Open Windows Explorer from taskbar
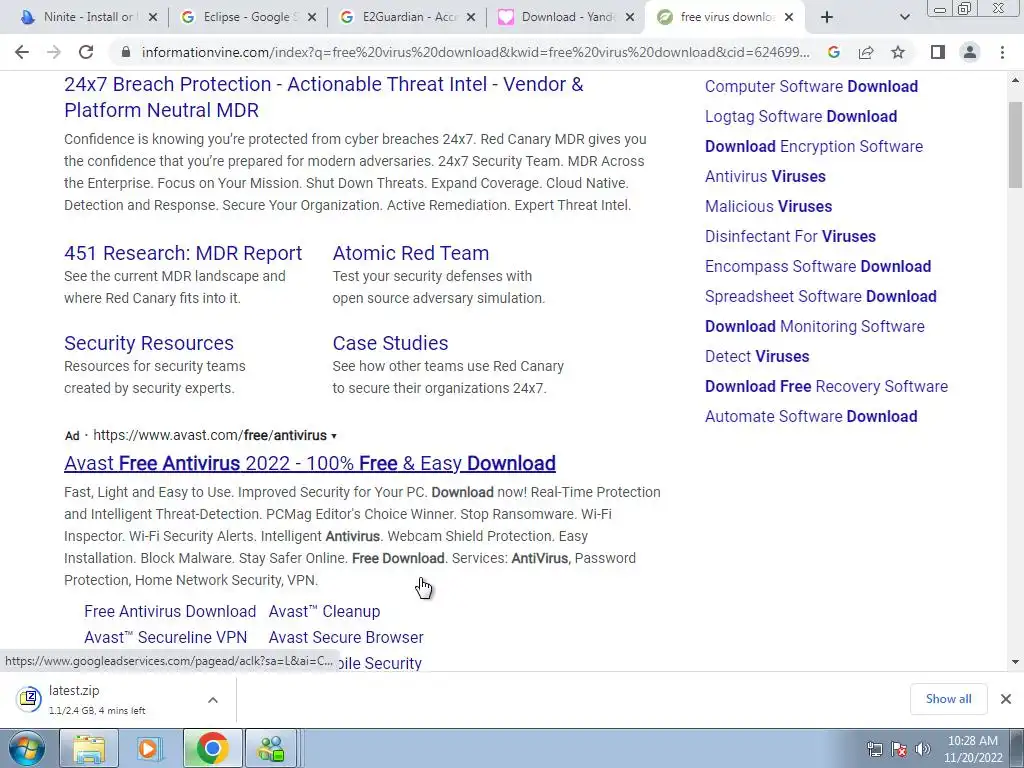This screenshot has width=1024, height=768. pyautogui.click(x=89, y=748)
